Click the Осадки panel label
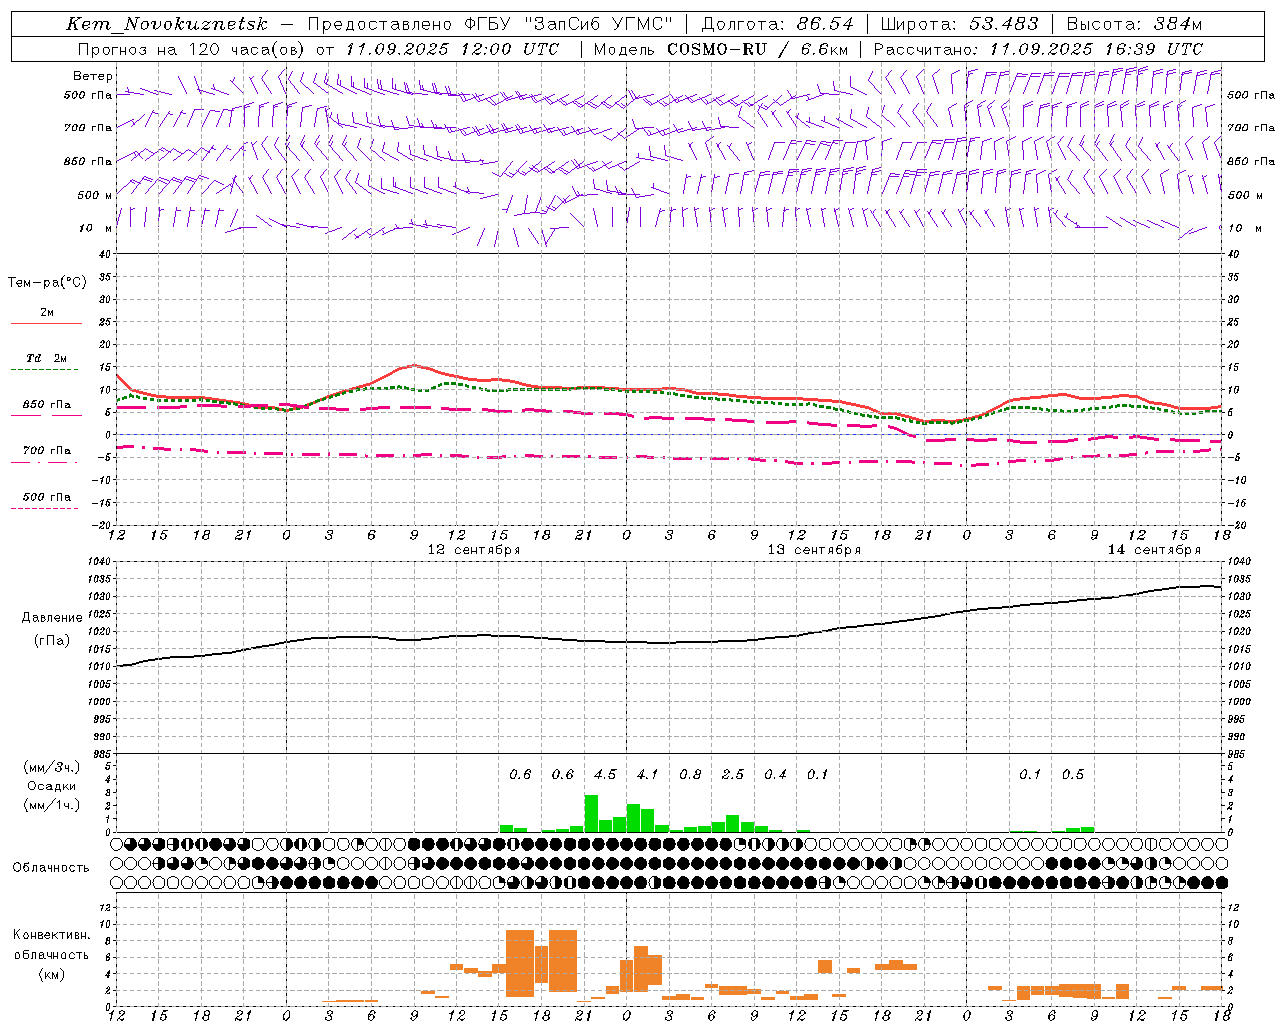 (x=51, y=786)
